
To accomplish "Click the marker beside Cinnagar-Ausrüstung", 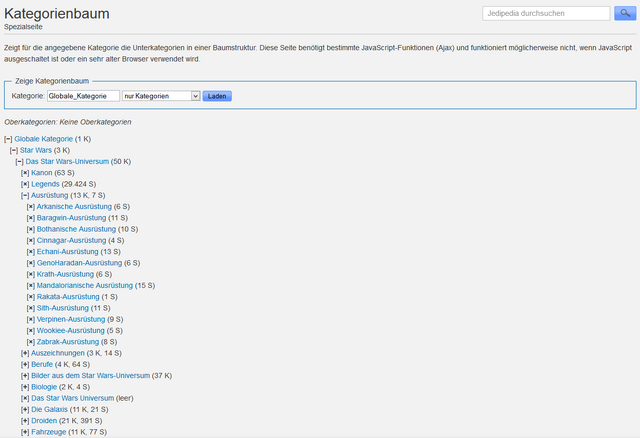I will click(x=31, y=240).
